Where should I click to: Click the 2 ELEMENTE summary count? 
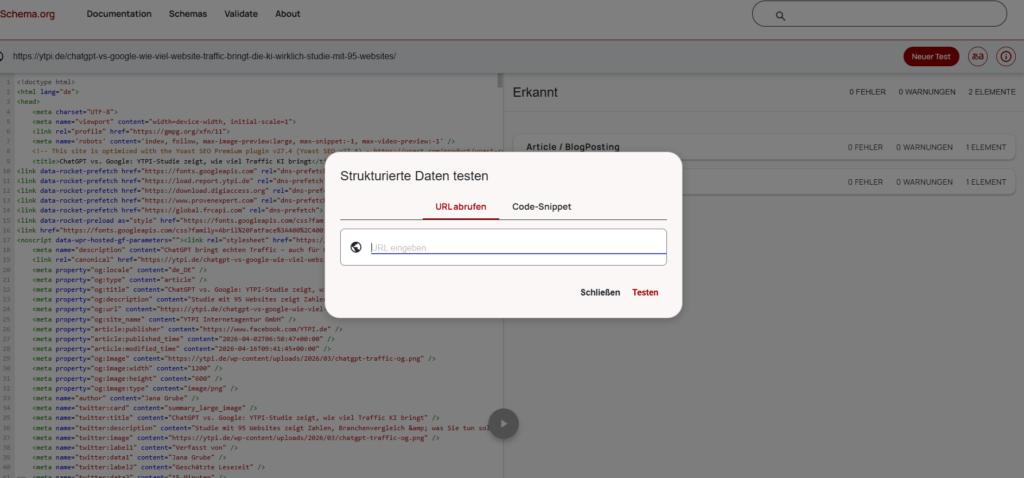[991, 92]
